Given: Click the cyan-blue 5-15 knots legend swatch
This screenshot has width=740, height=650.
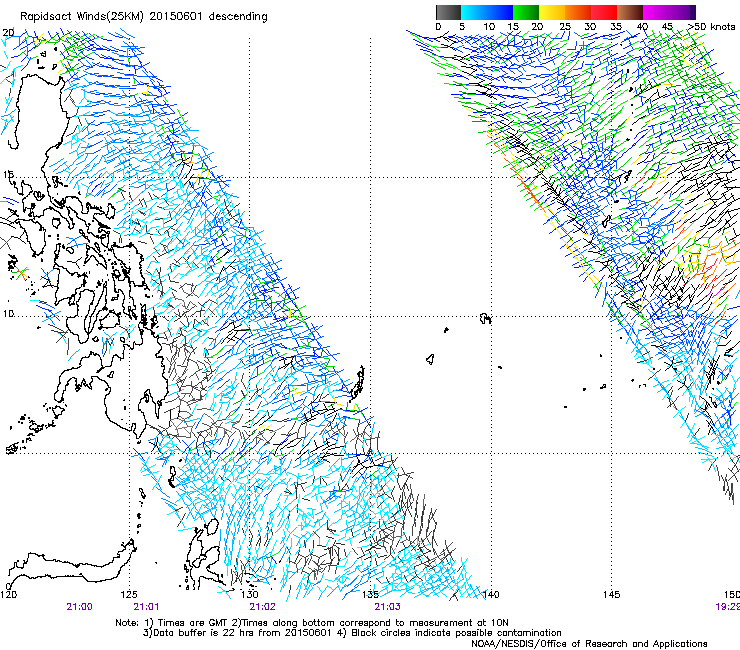Looking at the screenshot, I should click(x=487, y=12).
